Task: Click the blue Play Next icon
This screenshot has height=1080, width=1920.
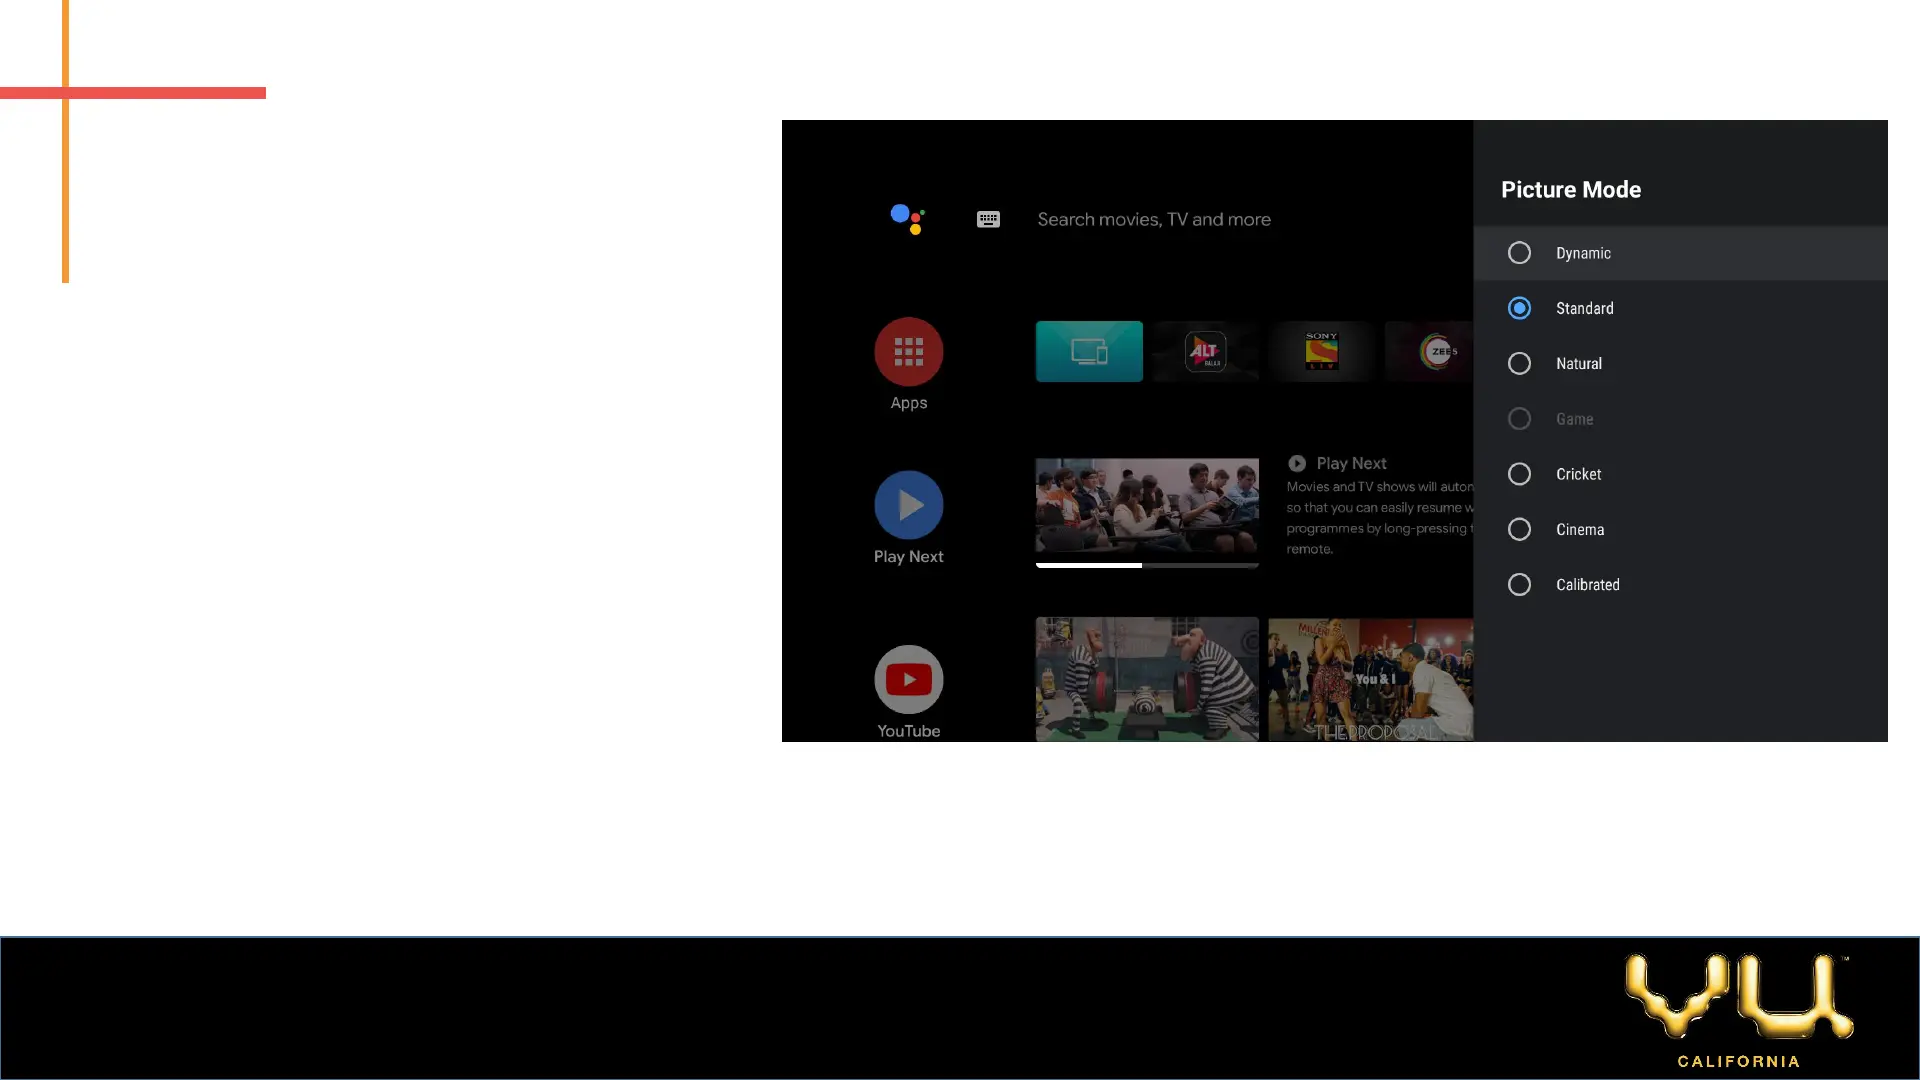Action: 908,505
